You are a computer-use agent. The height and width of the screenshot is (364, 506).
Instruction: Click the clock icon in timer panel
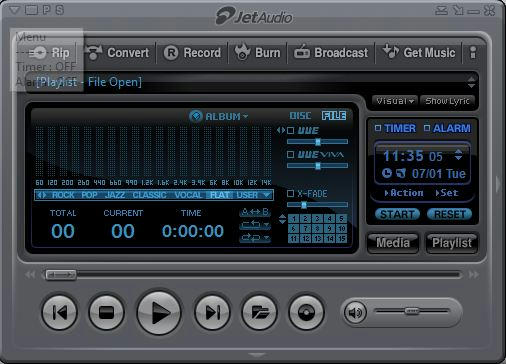tap(387, 173)
